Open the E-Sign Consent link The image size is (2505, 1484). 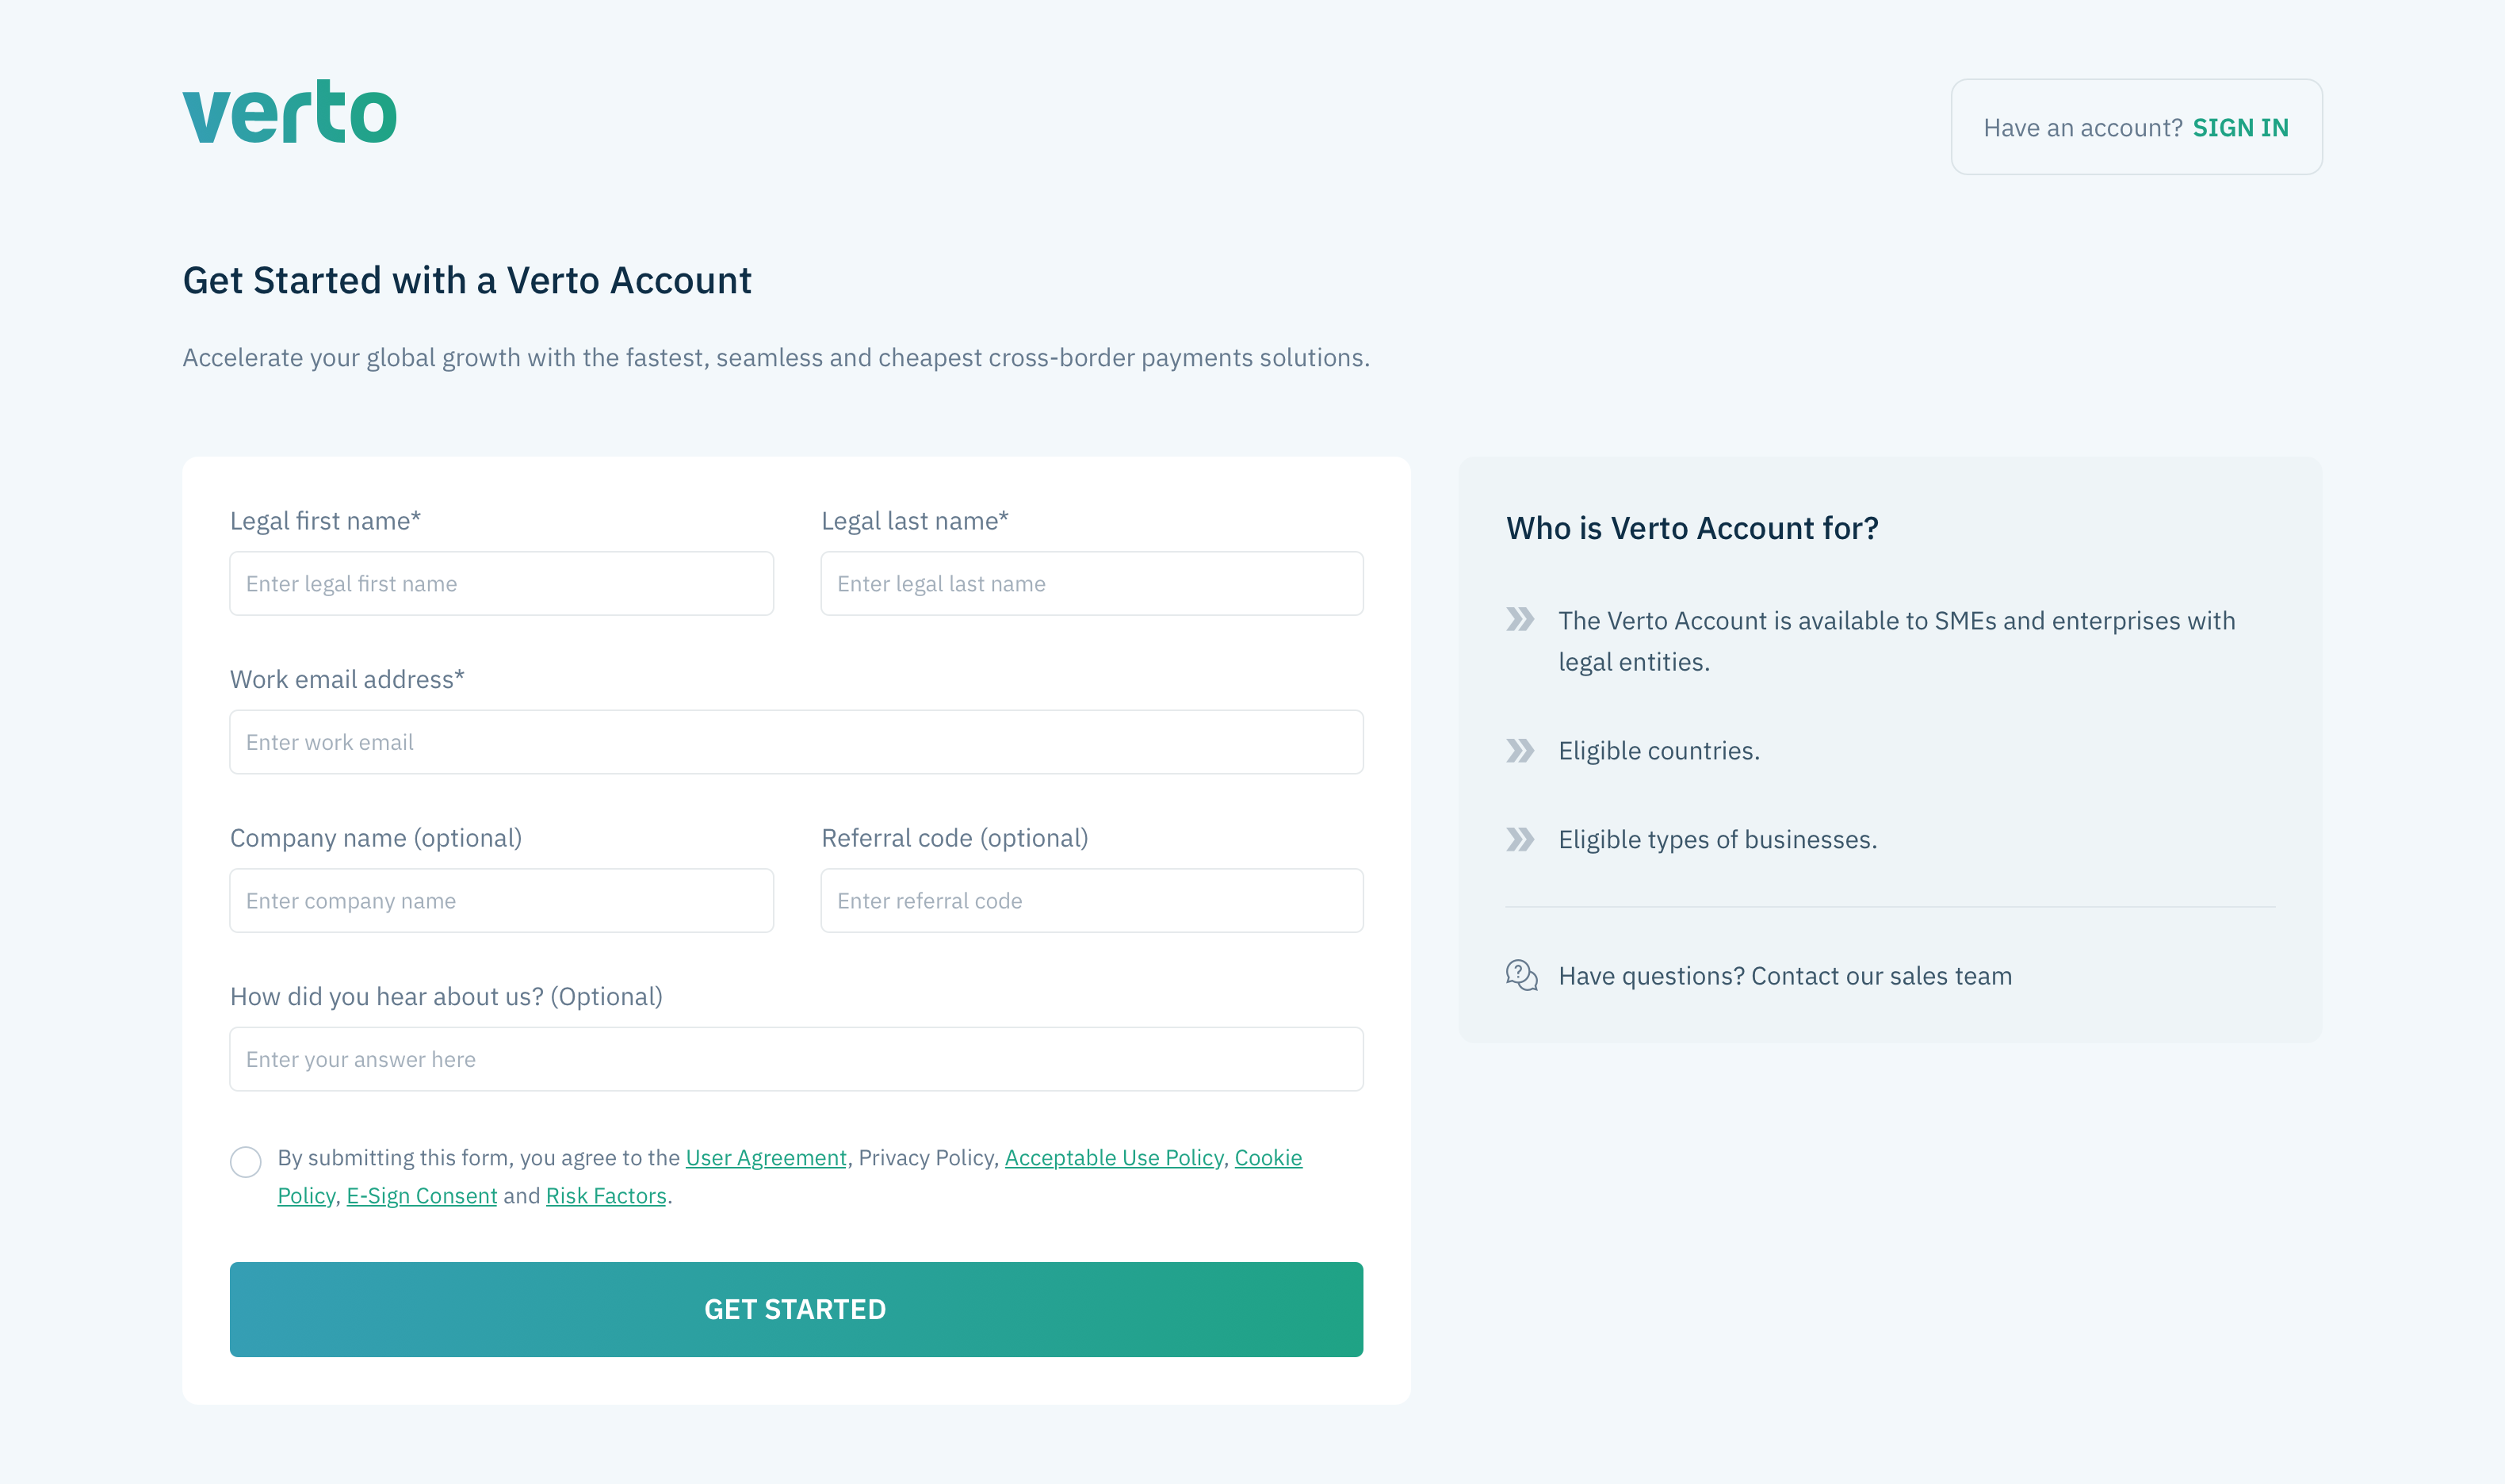(x=422, y=1196)
